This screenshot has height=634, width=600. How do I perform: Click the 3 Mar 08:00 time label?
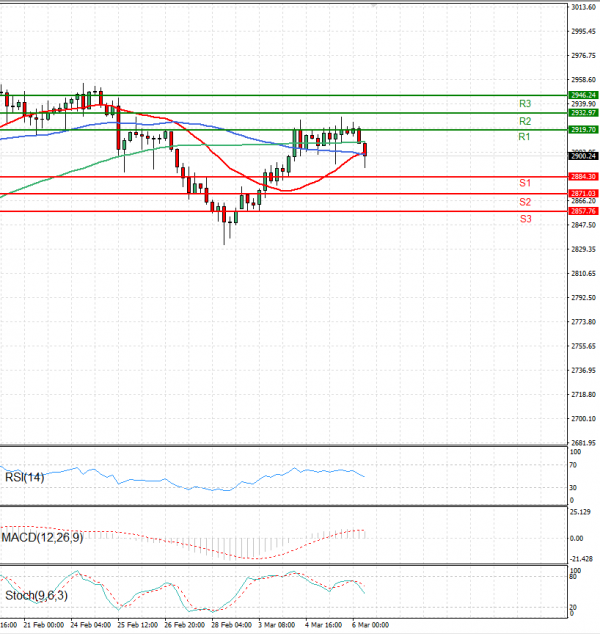[275, 624]
